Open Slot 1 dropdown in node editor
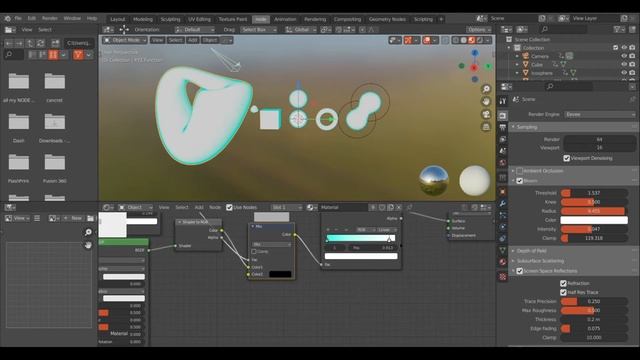This screenshot has width=640, height=360. (287, 208)
